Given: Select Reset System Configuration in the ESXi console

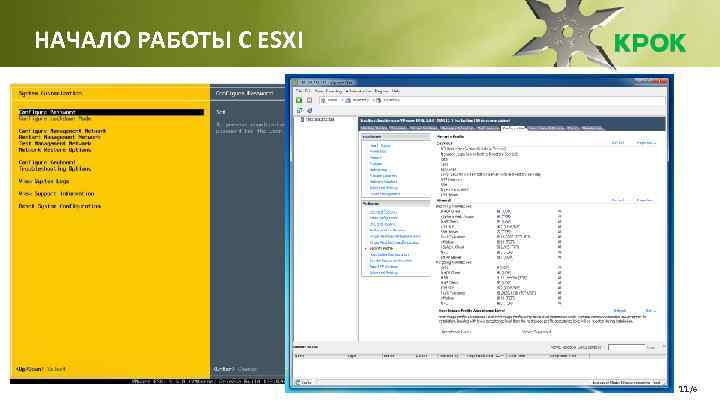Looking at the screenshot, I should point(60,206).
